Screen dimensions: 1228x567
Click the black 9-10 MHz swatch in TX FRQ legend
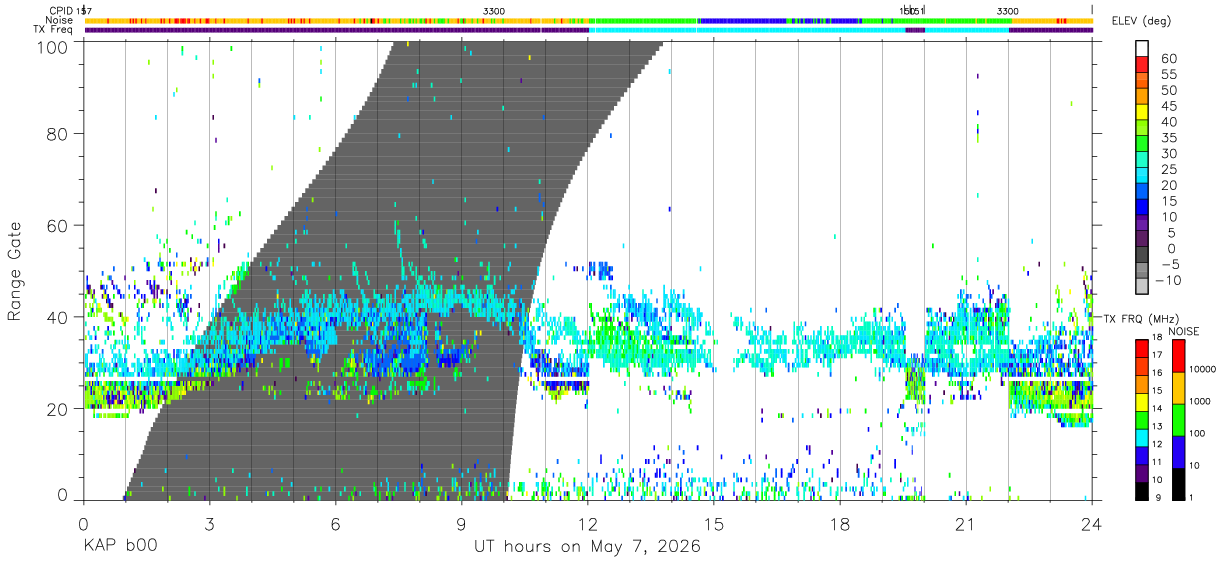tap(1142, 491)
